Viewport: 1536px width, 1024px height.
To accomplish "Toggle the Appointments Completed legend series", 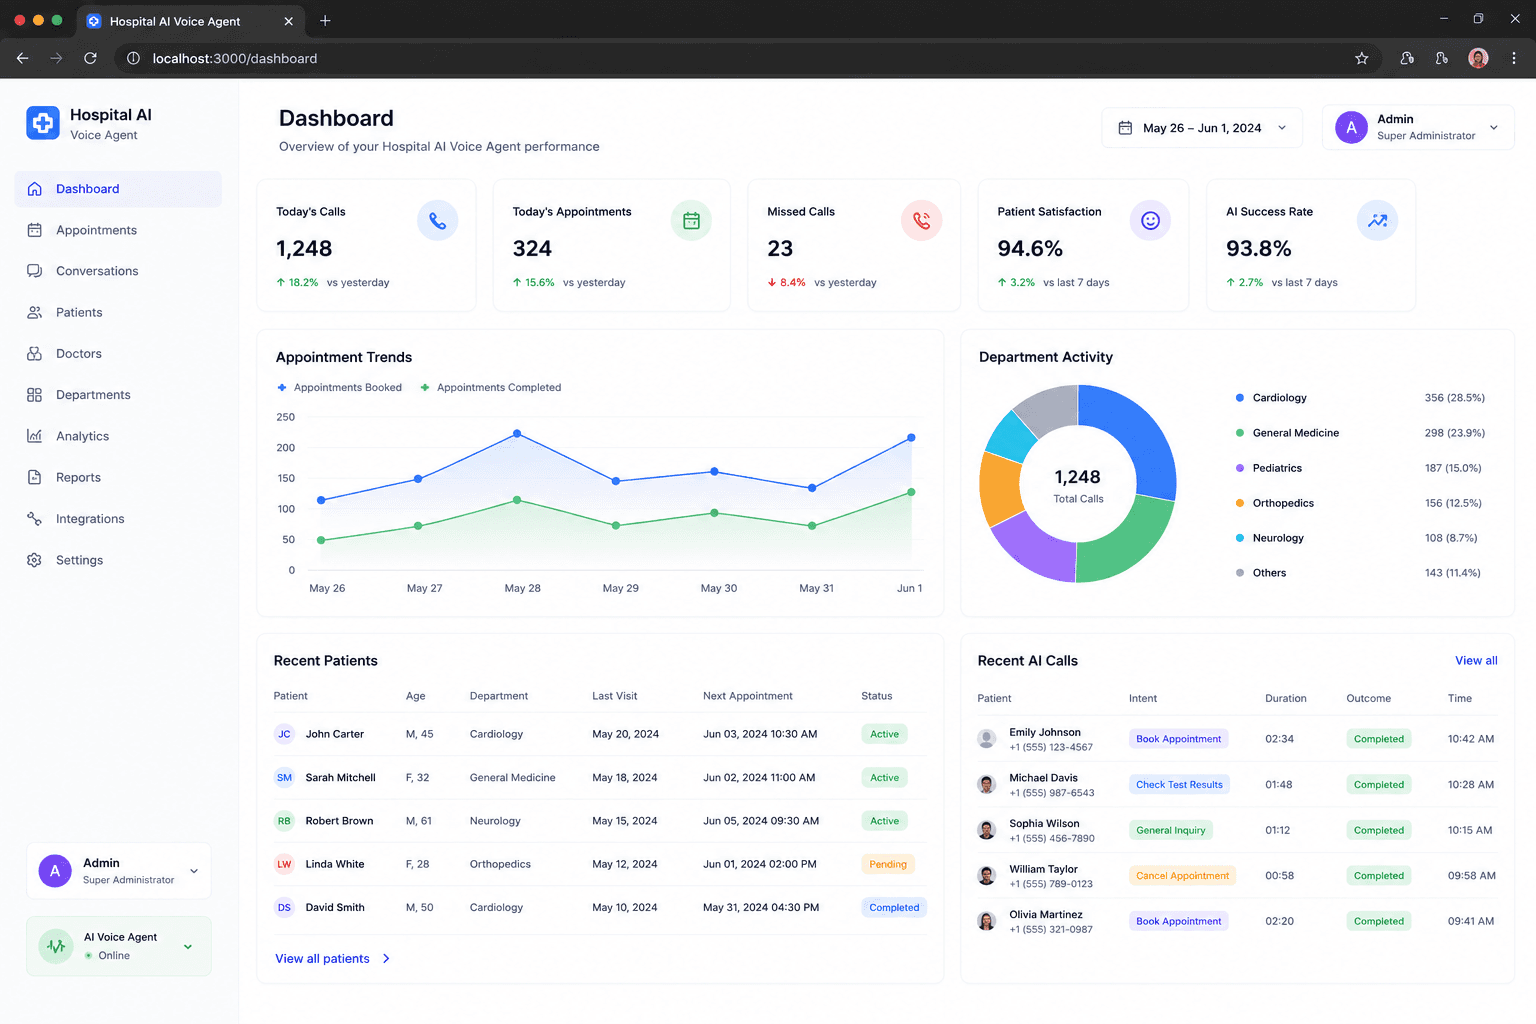I will click(x=490, y=388).
